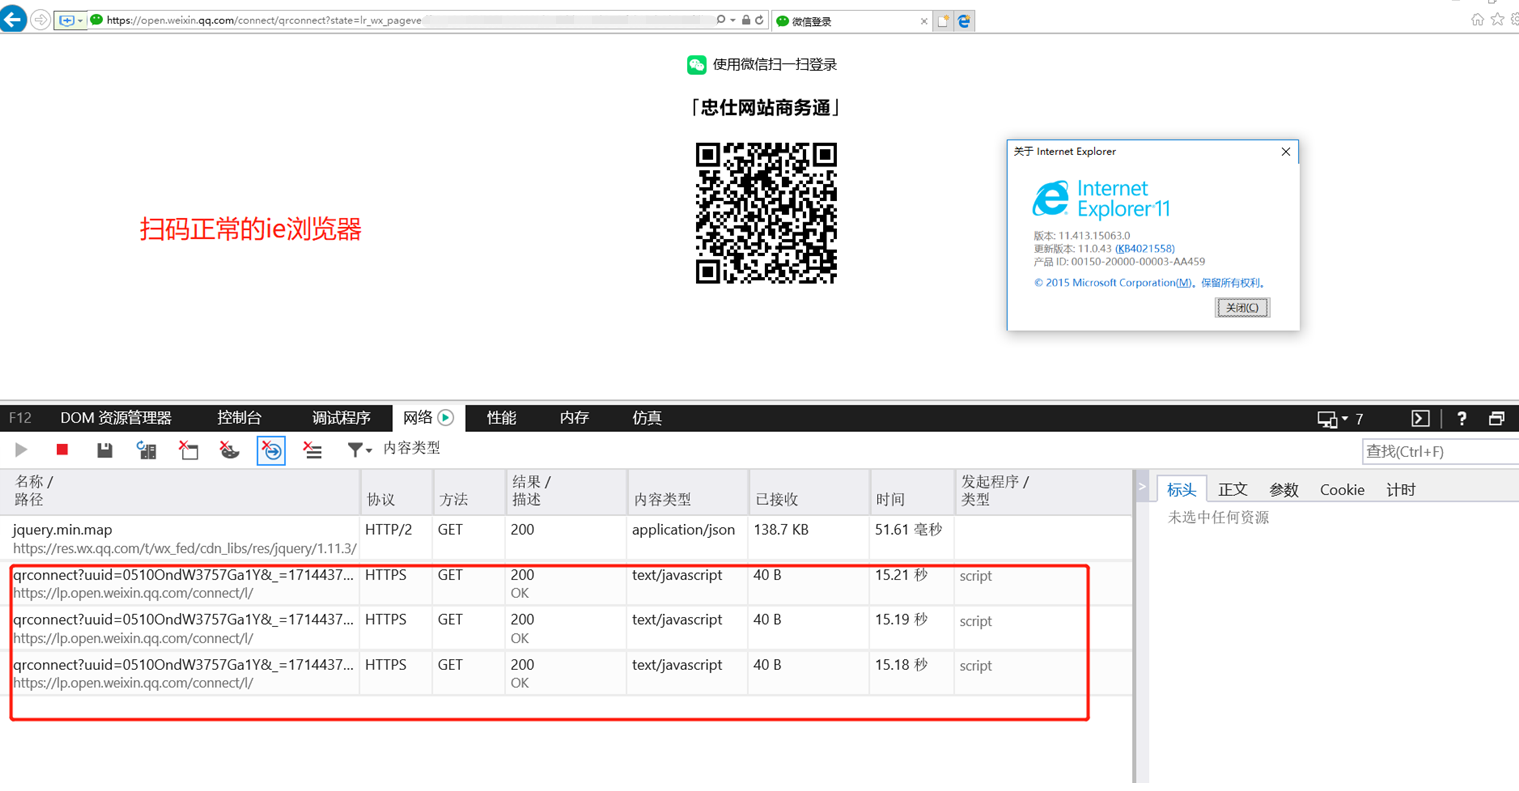1519x791 pixels.
Task: Open the KB4021558 update link
Action: coord(1145,249)
